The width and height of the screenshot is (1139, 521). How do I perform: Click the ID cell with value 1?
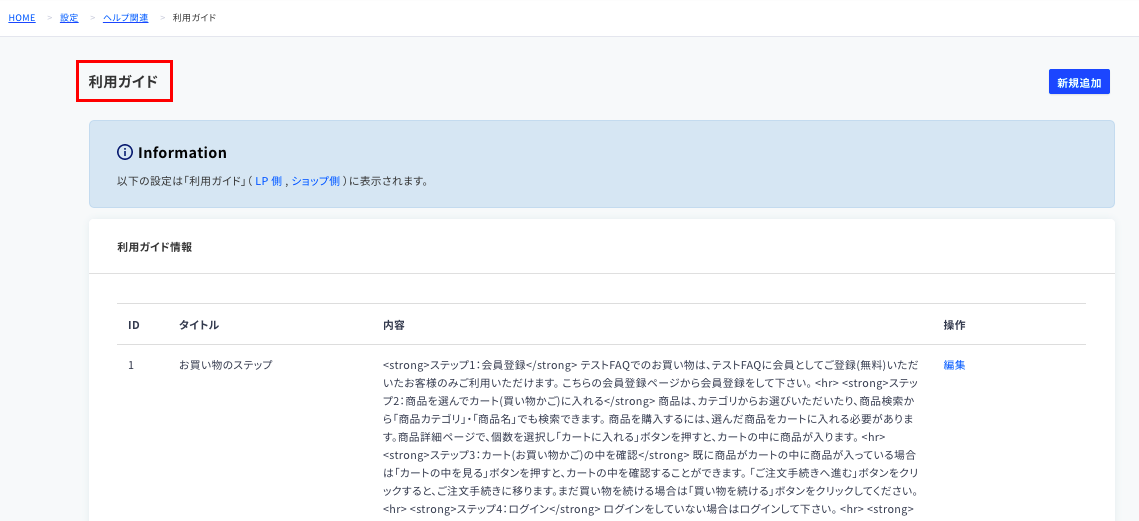tap(131, 365)
